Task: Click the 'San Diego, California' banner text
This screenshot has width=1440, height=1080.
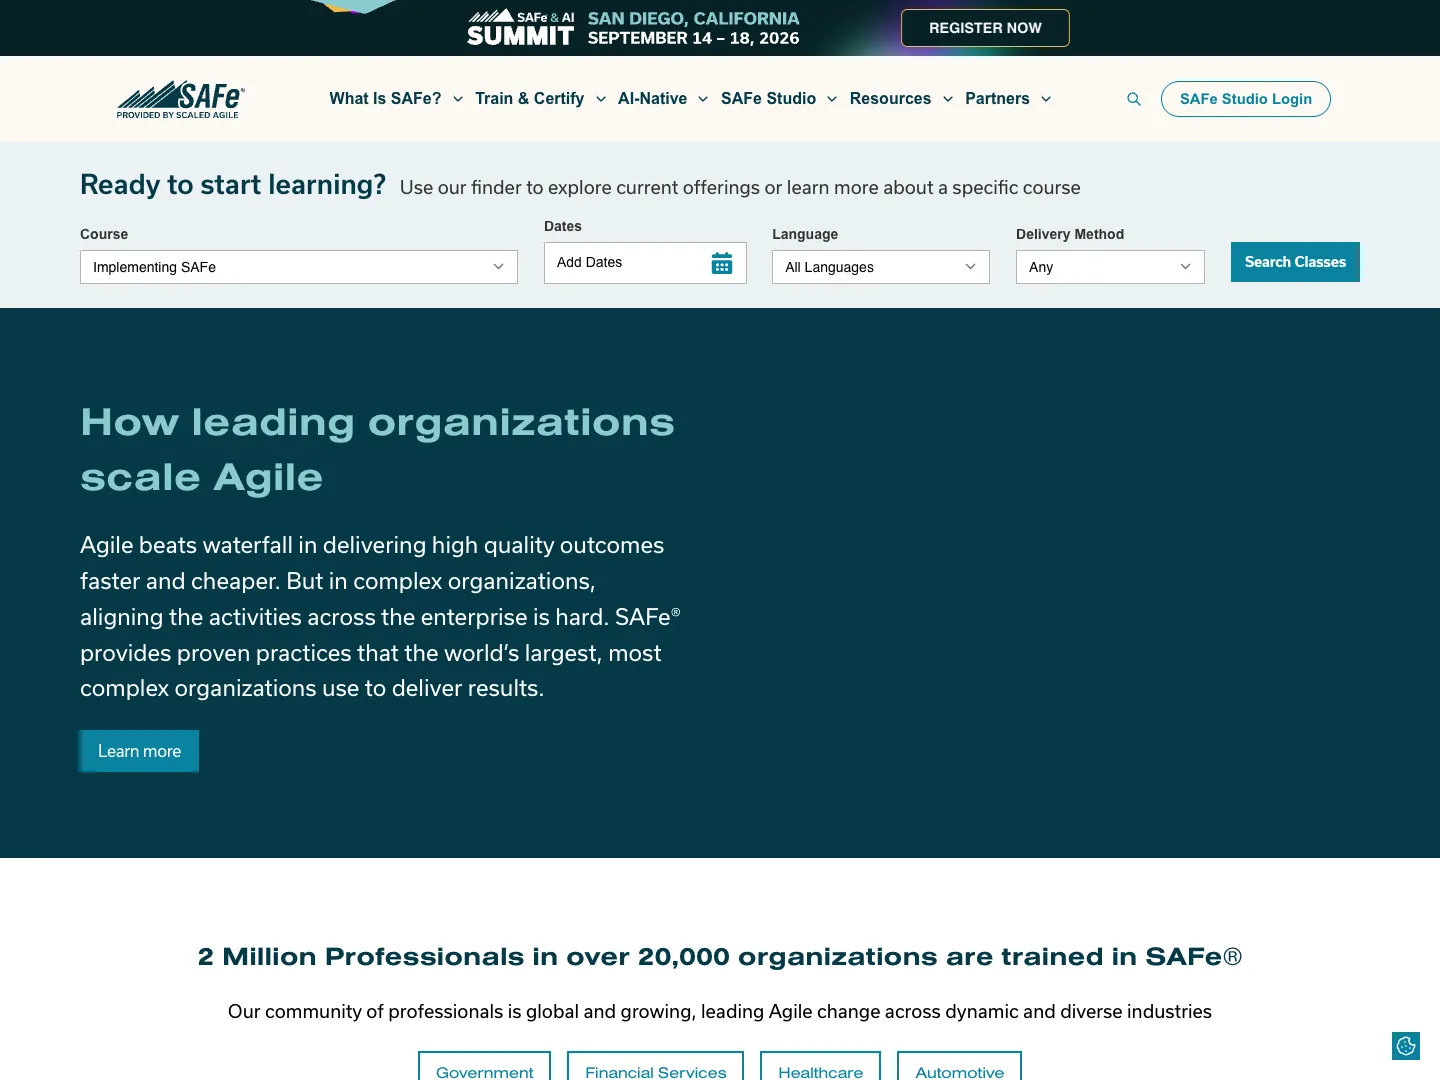Action: click(694, 18)
